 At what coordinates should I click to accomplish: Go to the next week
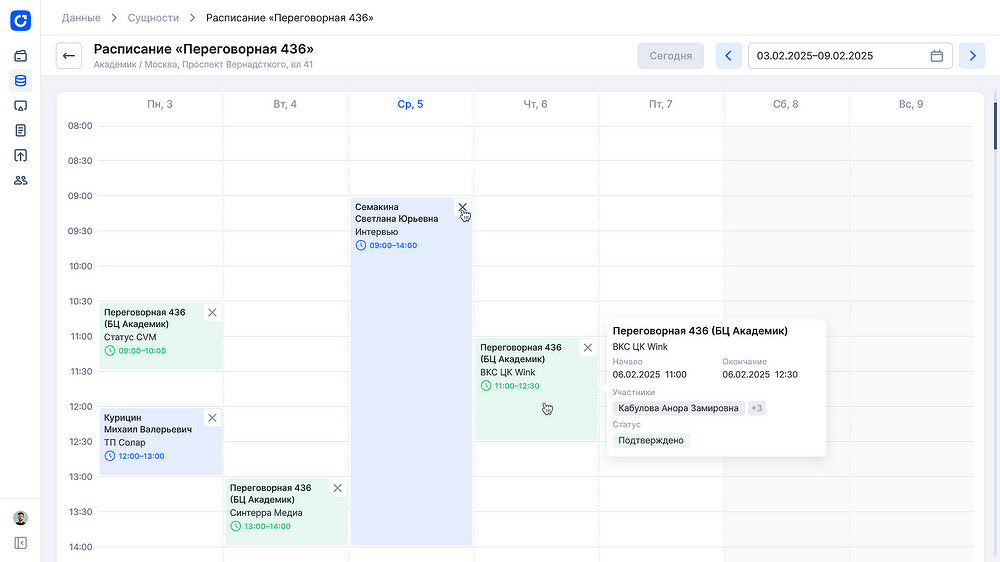(971, 56)
